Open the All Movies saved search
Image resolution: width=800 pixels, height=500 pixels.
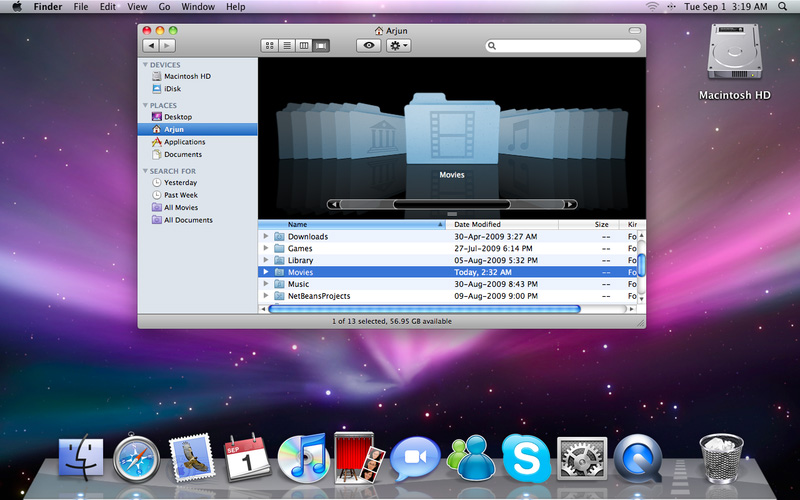click(x=180, y=207)
